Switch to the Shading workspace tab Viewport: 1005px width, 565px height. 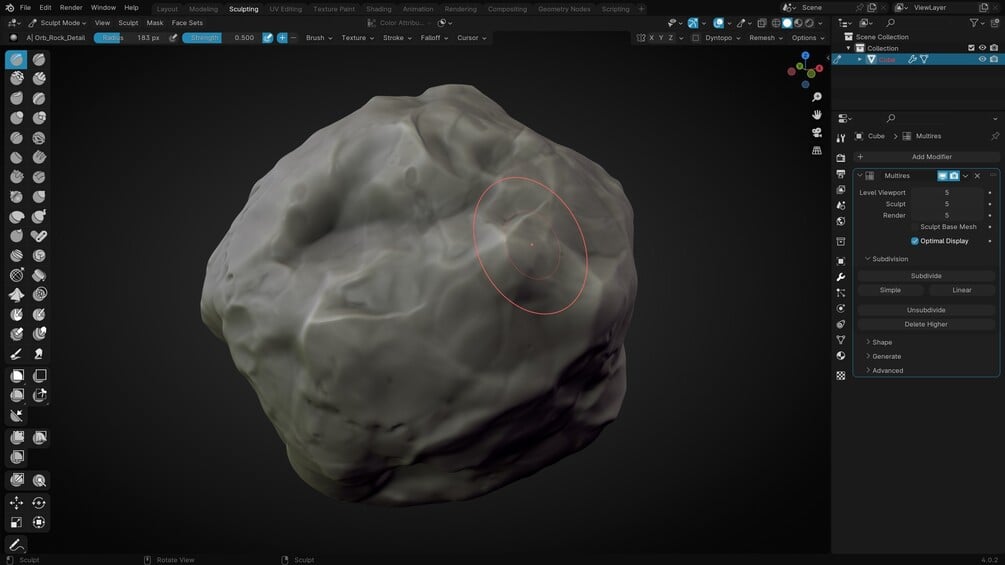pos(378,9)
